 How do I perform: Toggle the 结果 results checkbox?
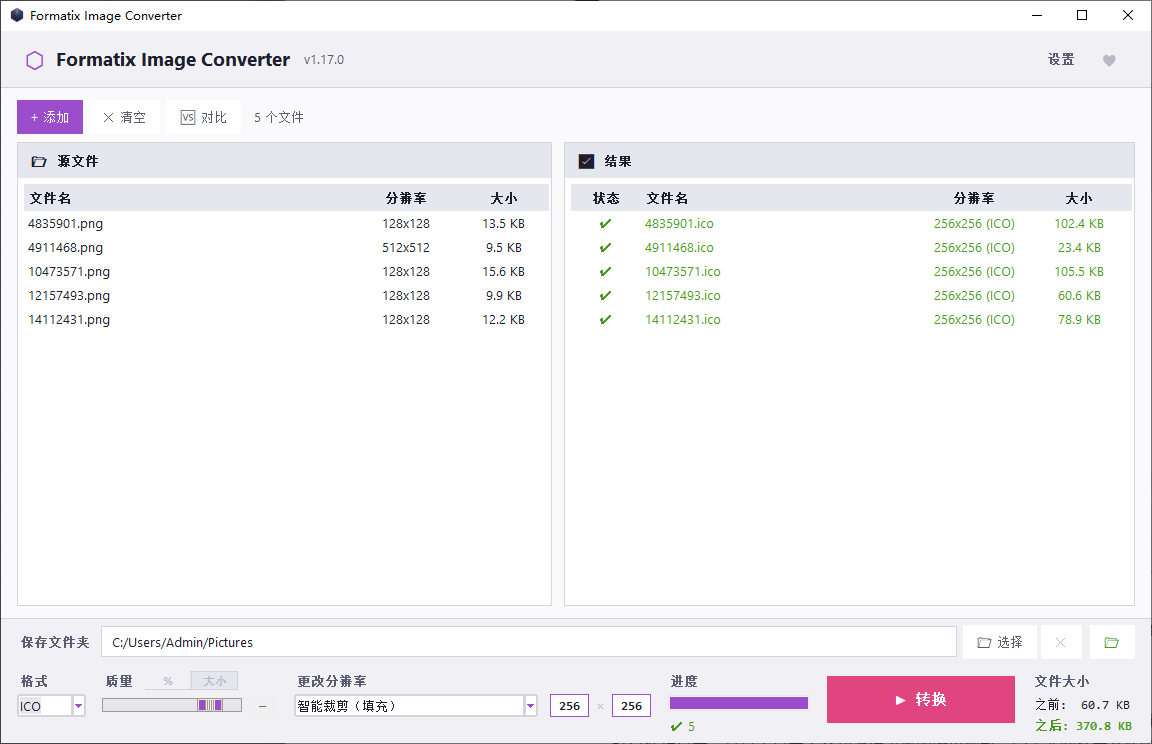click(586, 162)
